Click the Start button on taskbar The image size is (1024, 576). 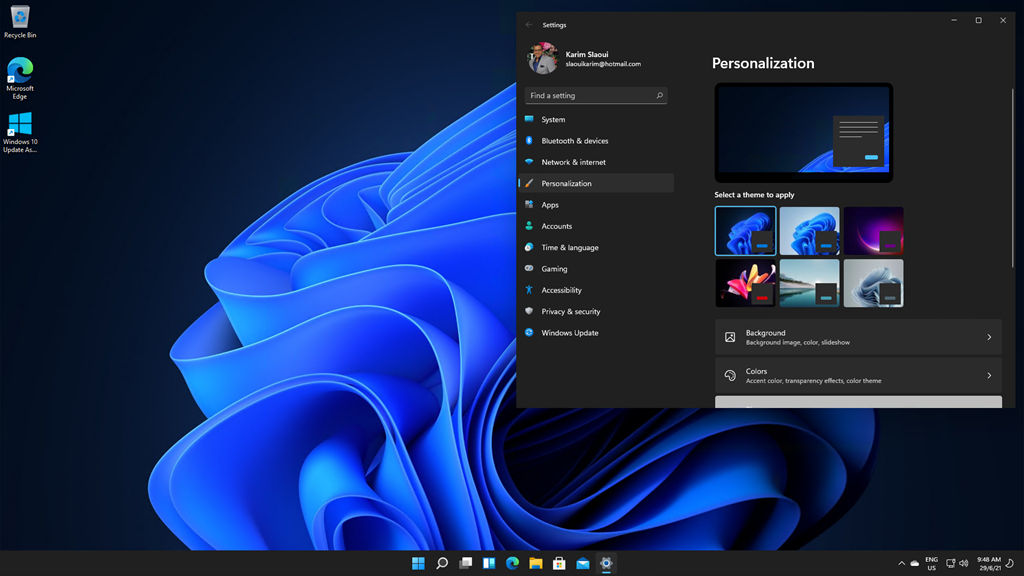click(x=418, y=564)
